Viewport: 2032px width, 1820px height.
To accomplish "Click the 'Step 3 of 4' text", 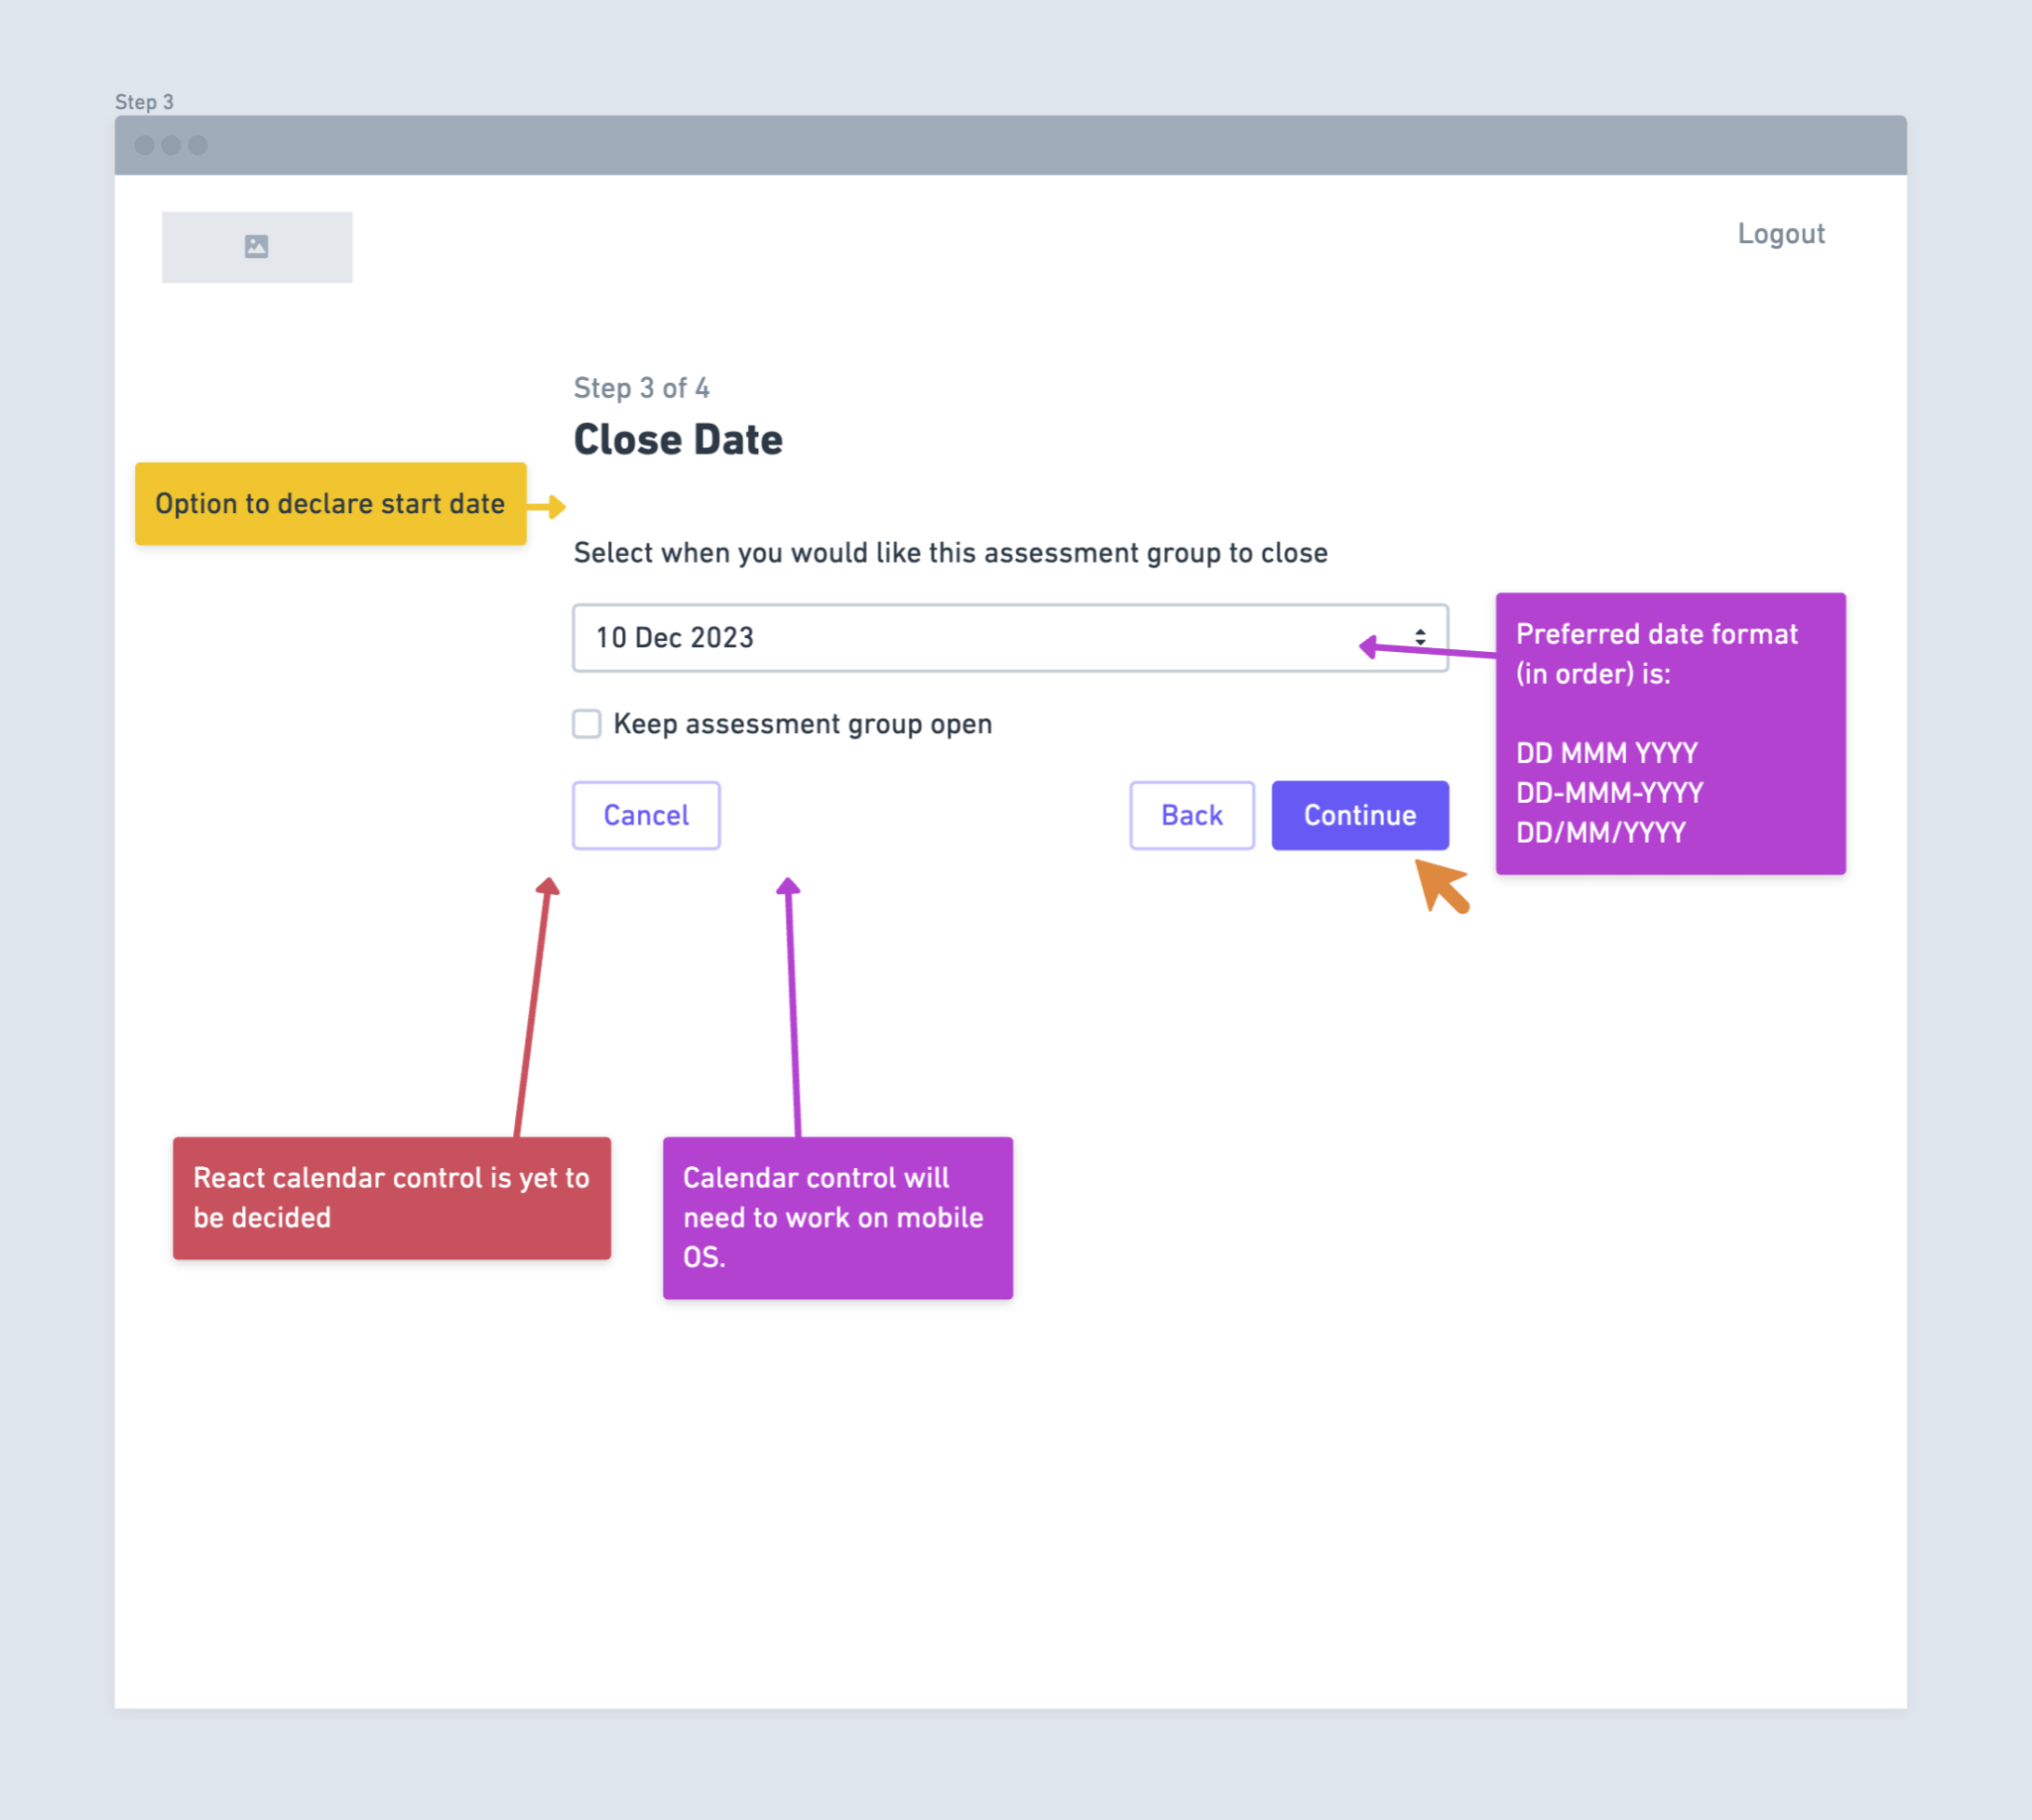I will click(x=642, y=388).
